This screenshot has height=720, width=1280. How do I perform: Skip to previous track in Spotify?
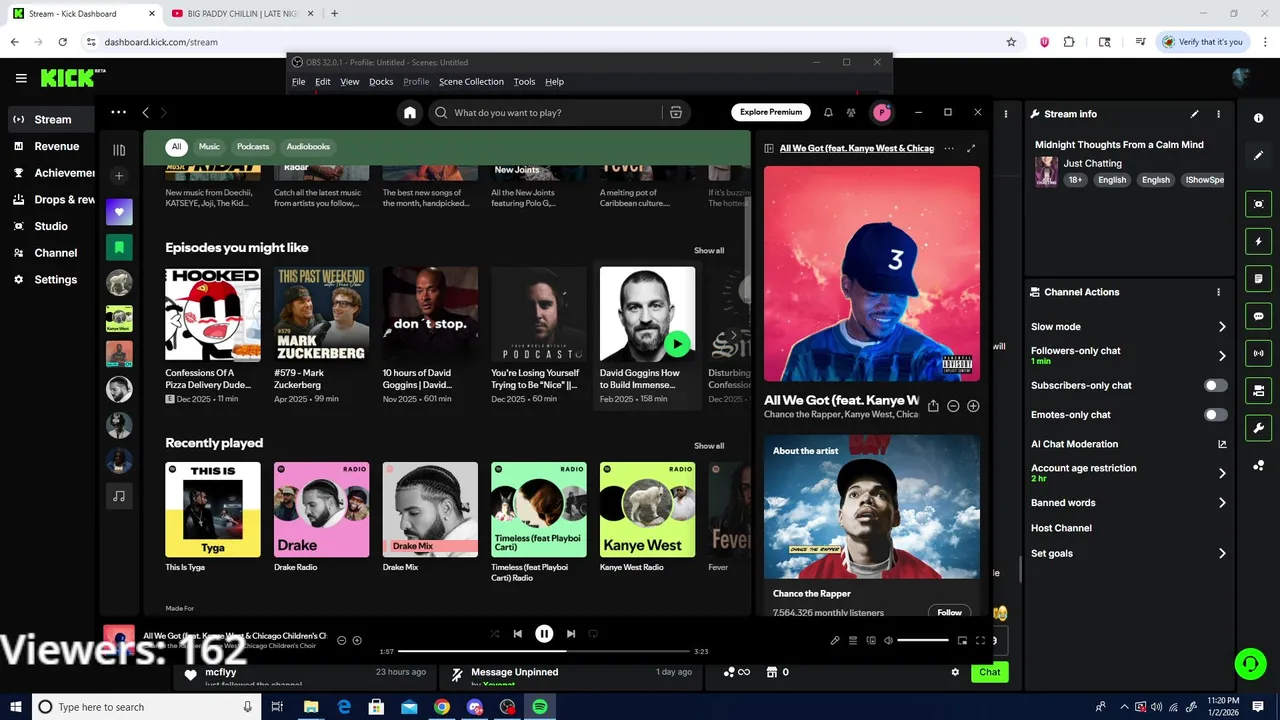tap(518, 634)
